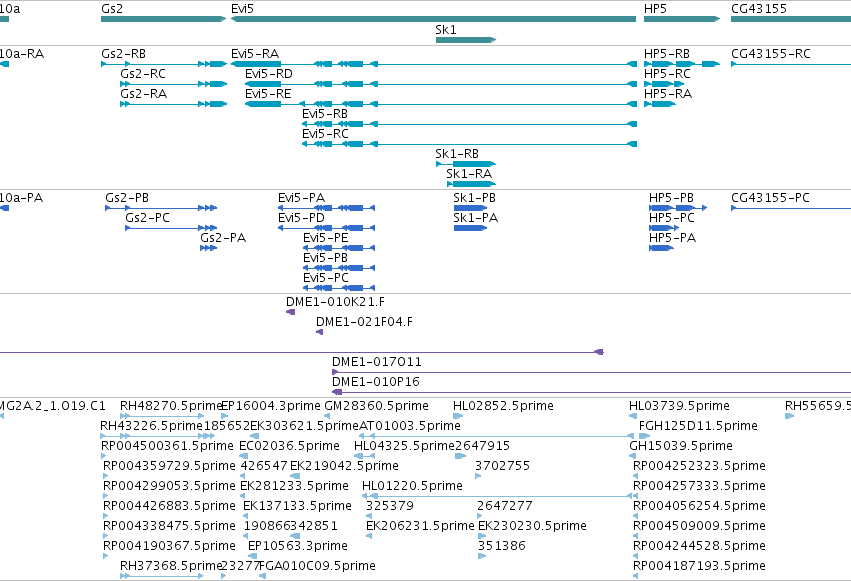Select the Sk1-PA protein bar
851x581 pixels.
[x=471, y=228]
